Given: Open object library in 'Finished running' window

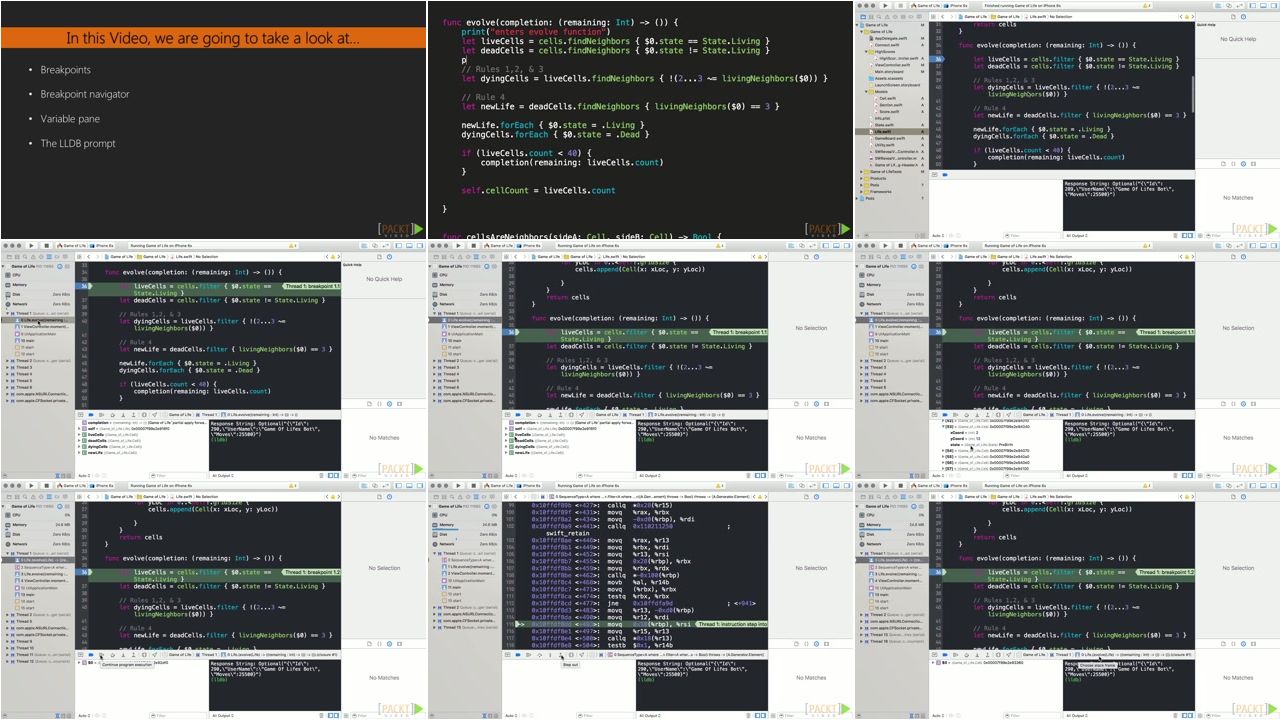Looking at the screenshot, I should click(x=1244, y=164).
